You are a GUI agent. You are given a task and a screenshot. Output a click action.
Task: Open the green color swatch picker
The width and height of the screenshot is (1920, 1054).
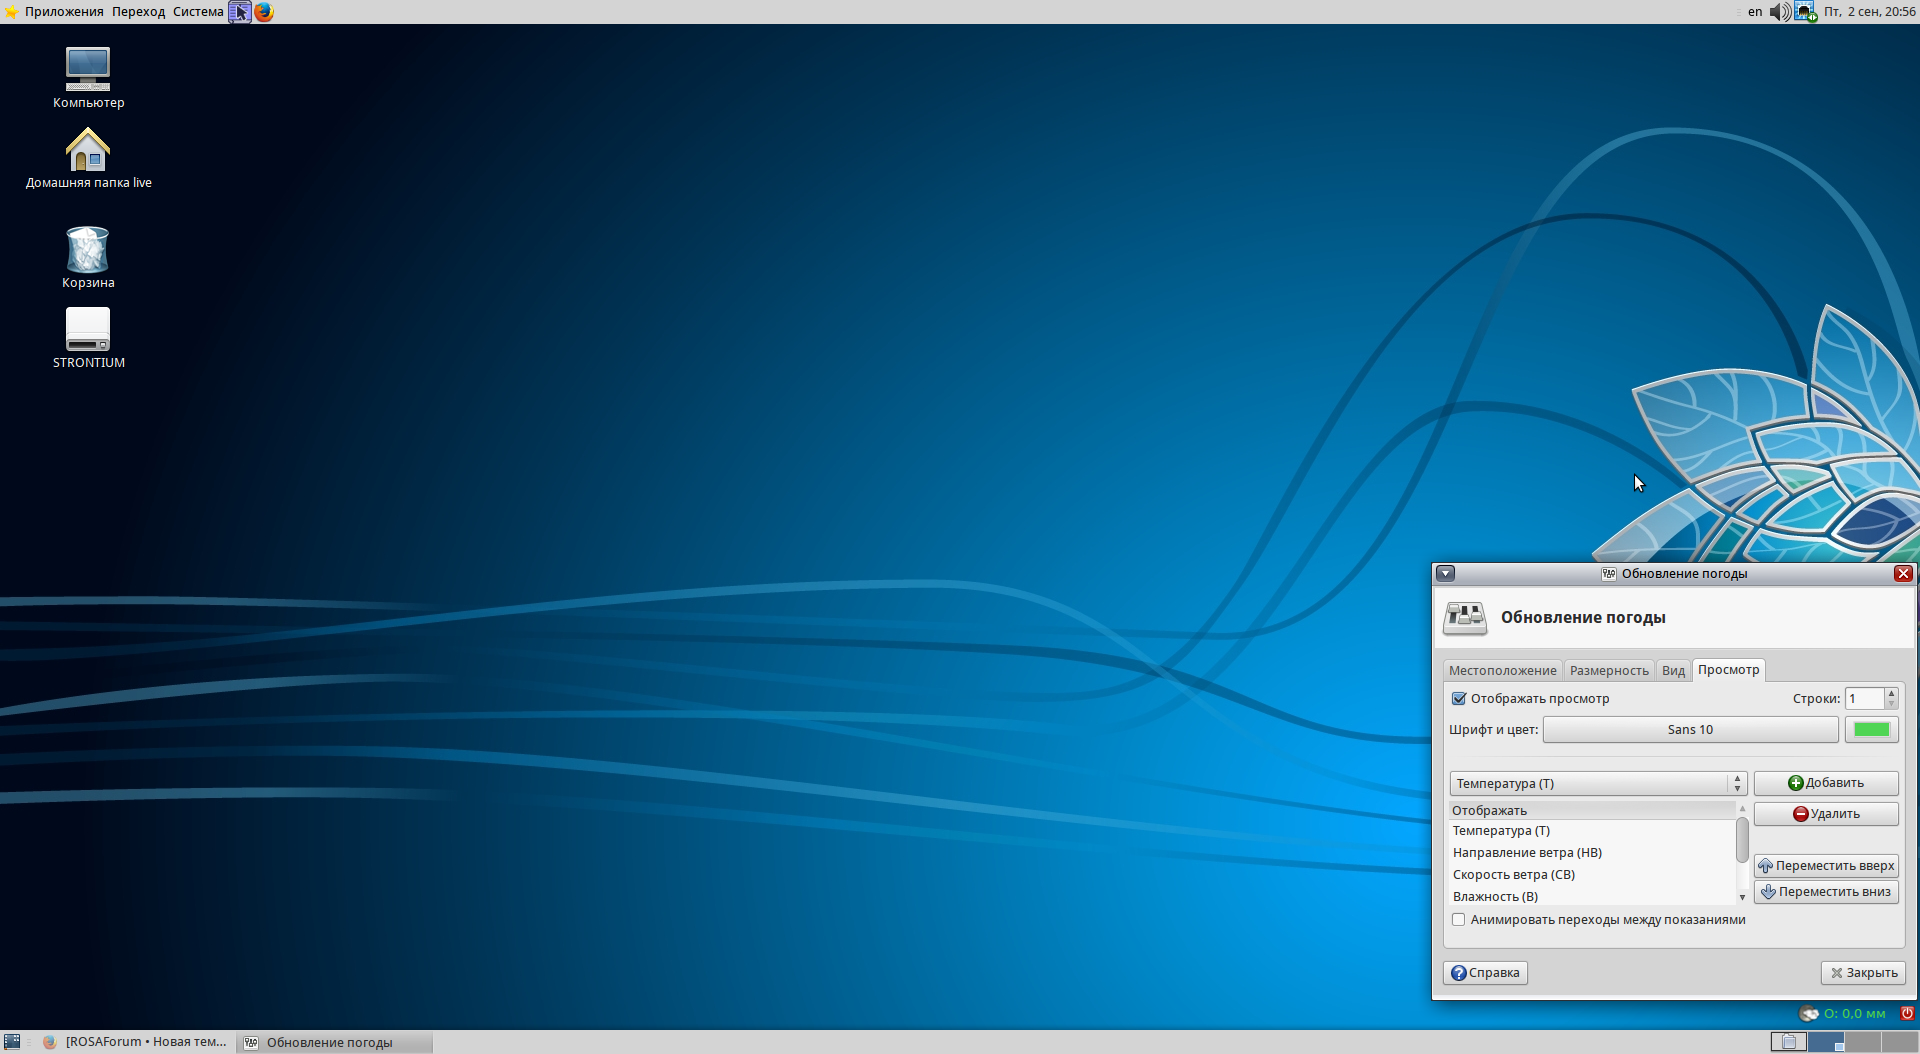click(1871, 729)
